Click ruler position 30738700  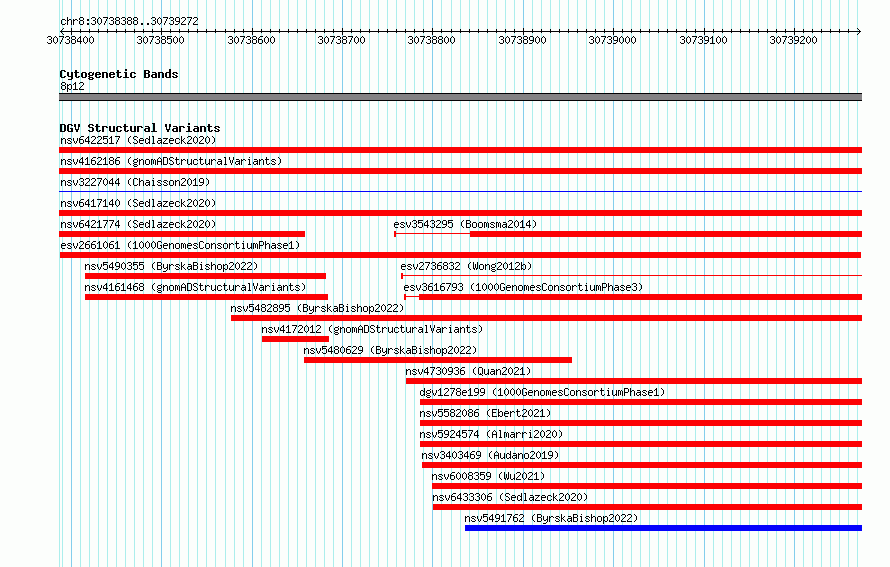point(342,40)
